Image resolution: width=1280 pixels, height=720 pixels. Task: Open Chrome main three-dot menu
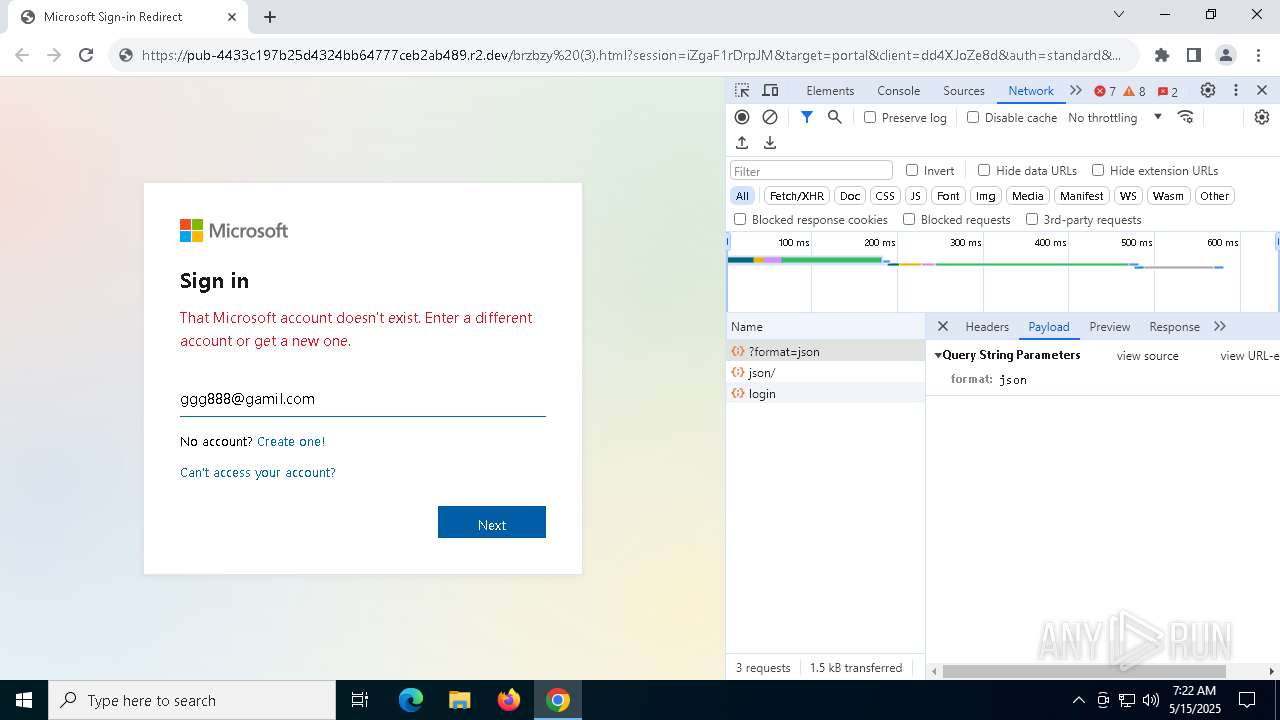1257,55
